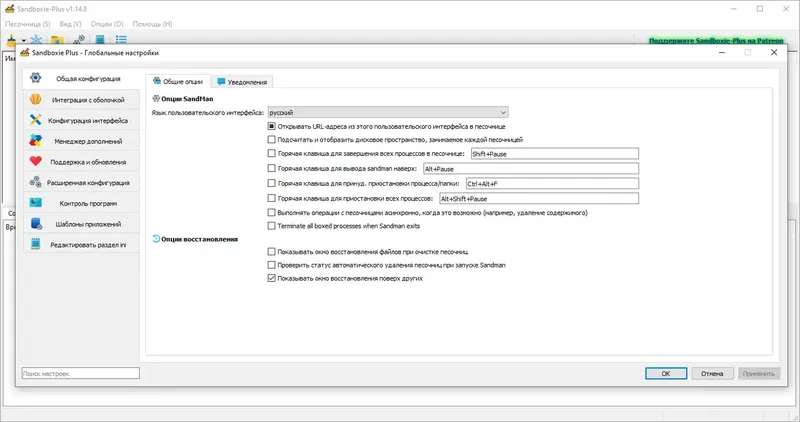Click the shell icon for Интеграция с оболочкой
Screen dimensions: 800x422
coord(36,99)
